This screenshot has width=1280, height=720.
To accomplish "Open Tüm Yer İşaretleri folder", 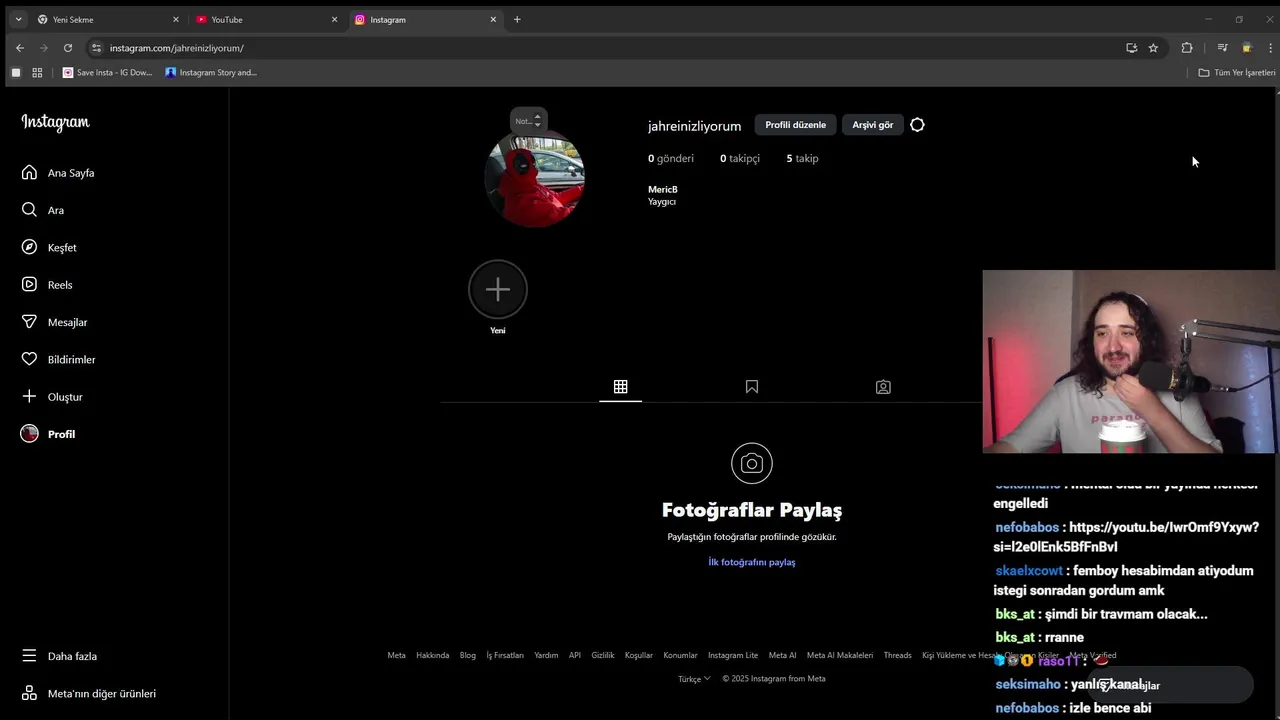I will click(x=1237, y=73).
